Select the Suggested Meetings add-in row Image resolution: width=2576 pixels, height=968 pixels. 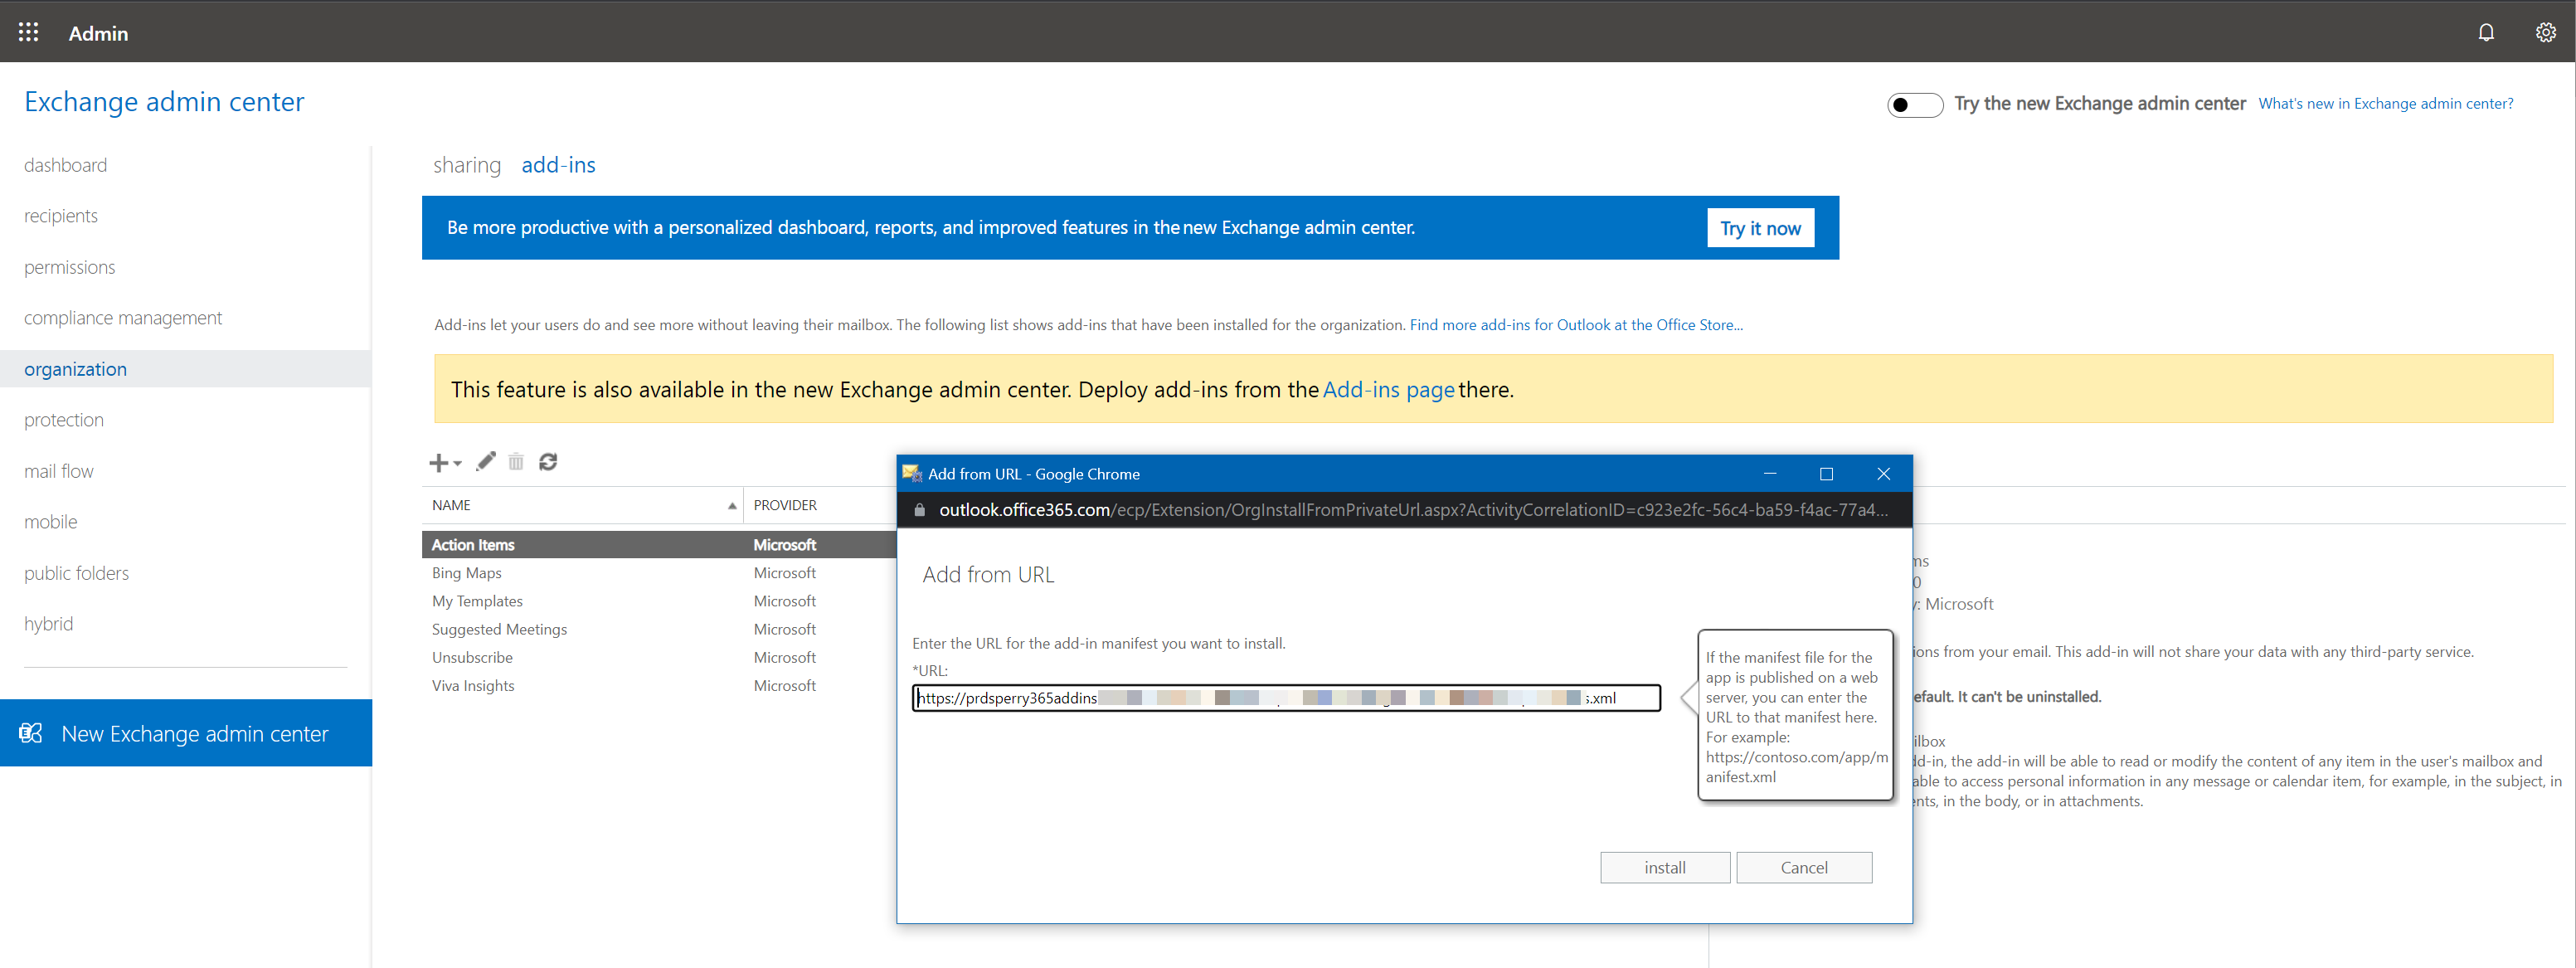coord(659,629)
